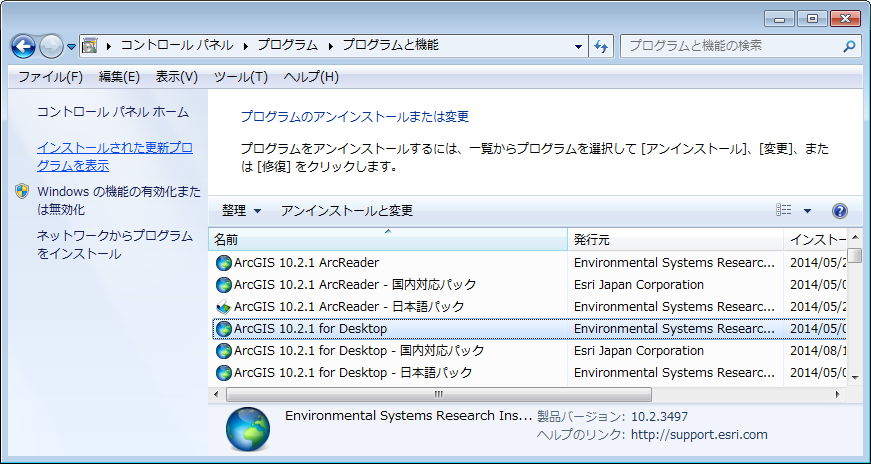This screenshot has width=871, height=464.
Task: Sort by the 発行元 column header
Action: tap(675, 240)
